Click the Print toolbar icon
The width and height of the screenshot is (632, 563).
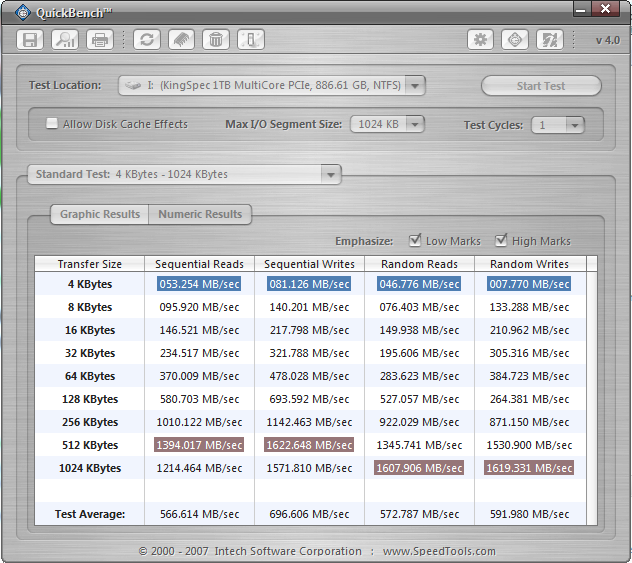tap(99, 40)
